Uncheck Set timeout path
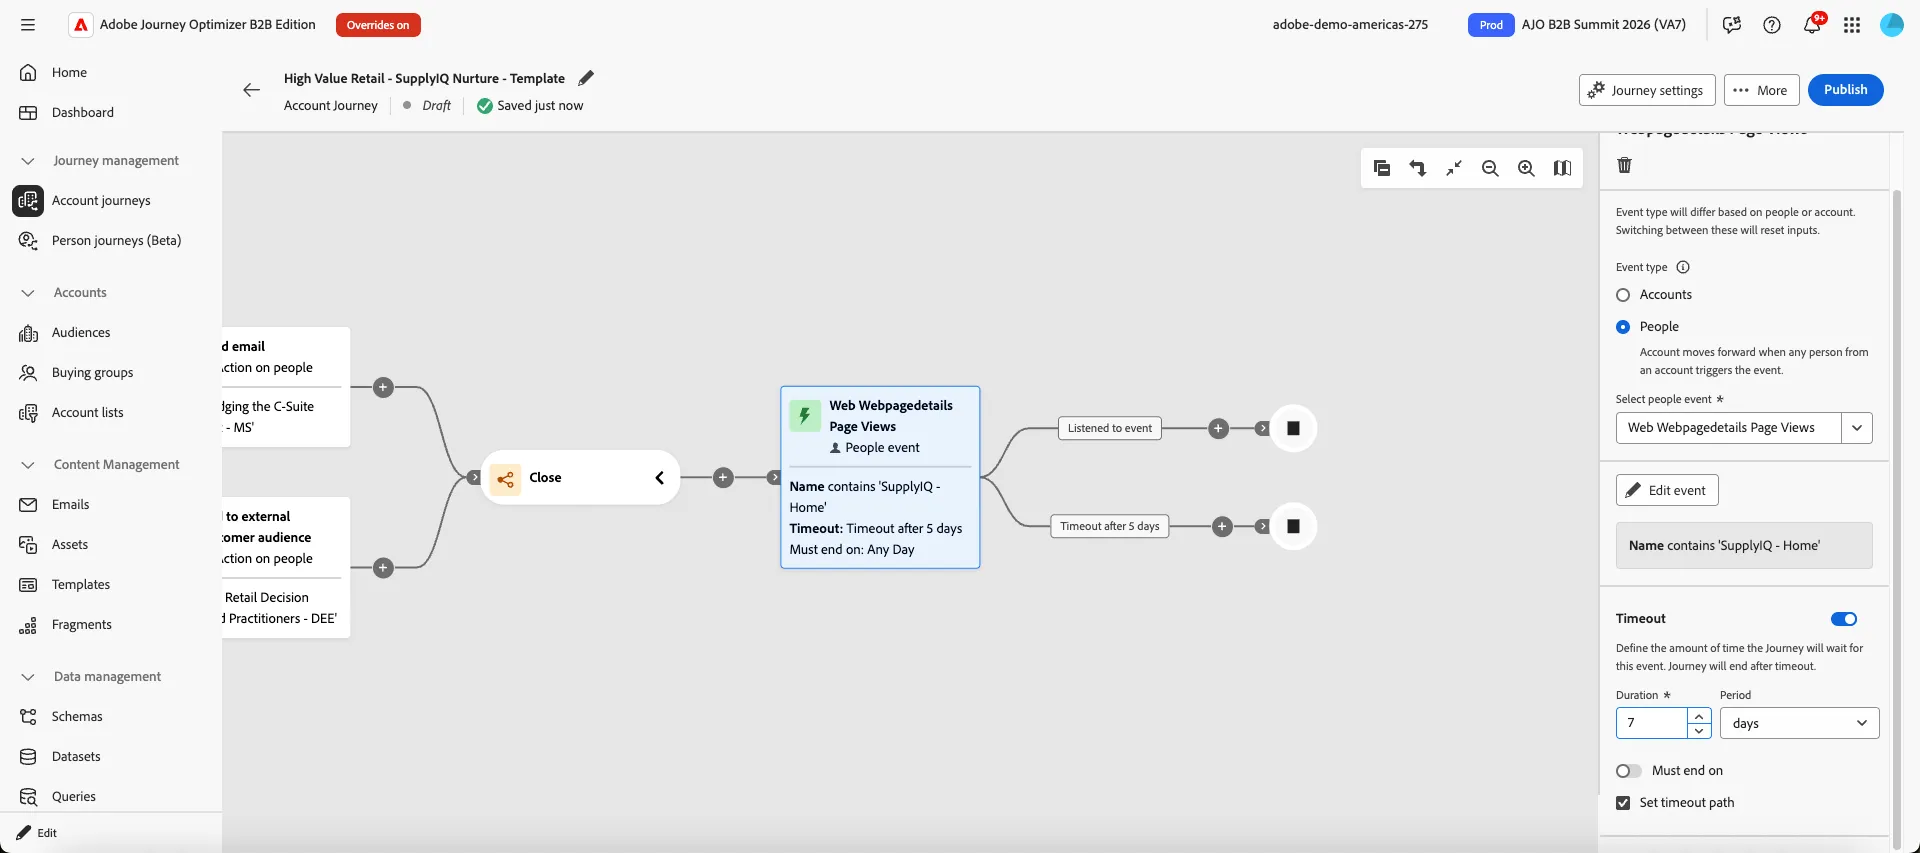 point(1623,803)
